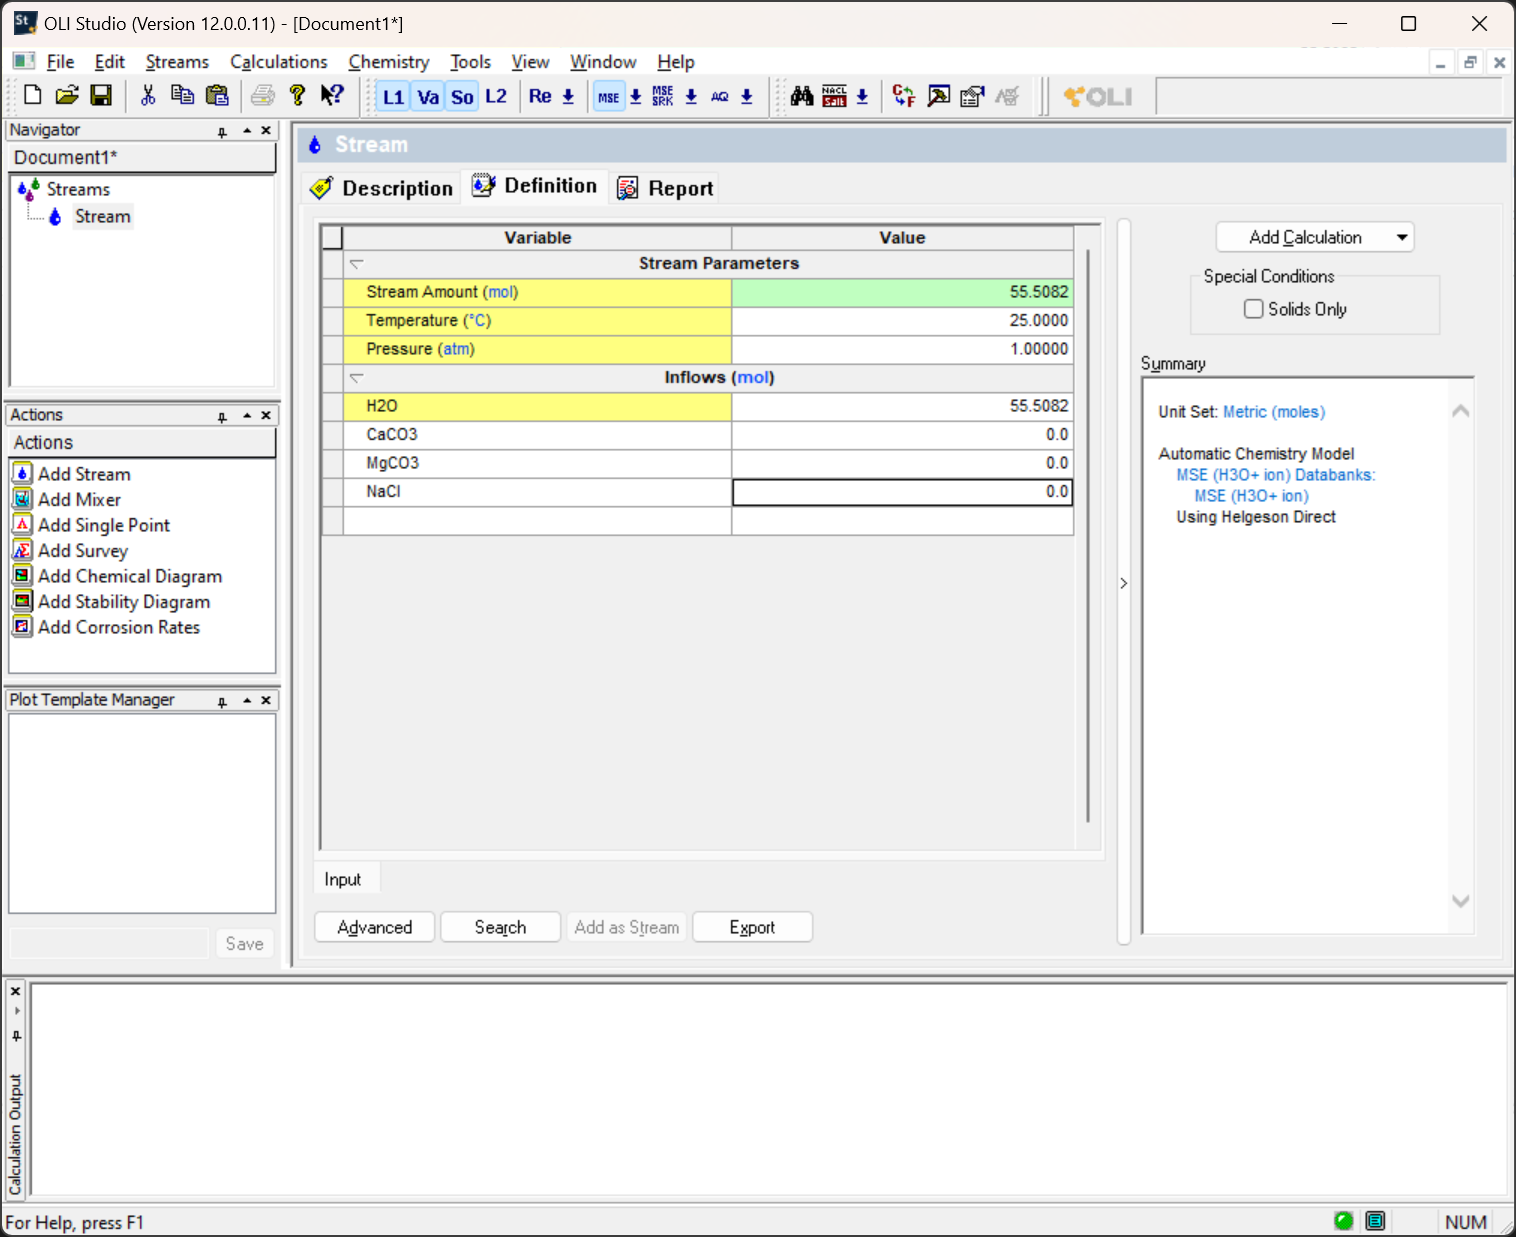Image resolution: width=1516 pixels, height=1237 pixels.
Task: Click the Add Corrosion Rates action icon
Action: (x=22, y=626)
